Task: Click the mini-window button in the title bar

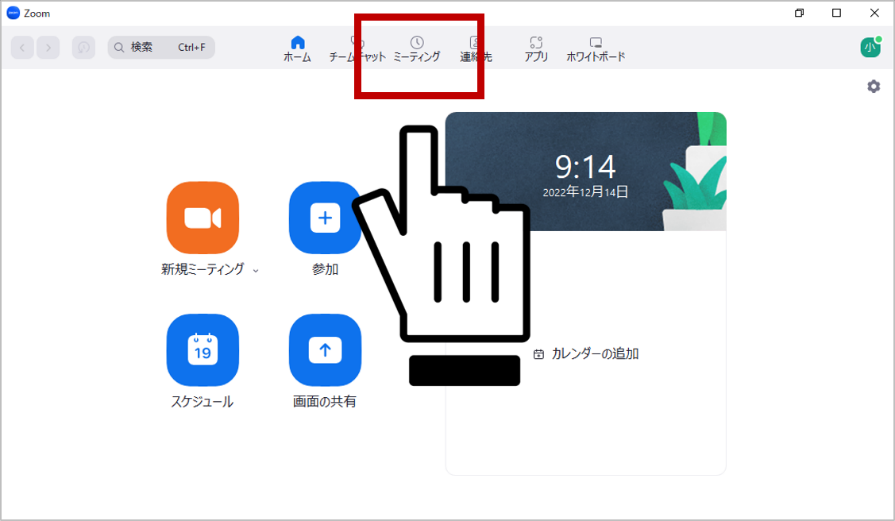Action: coord(799,13)
